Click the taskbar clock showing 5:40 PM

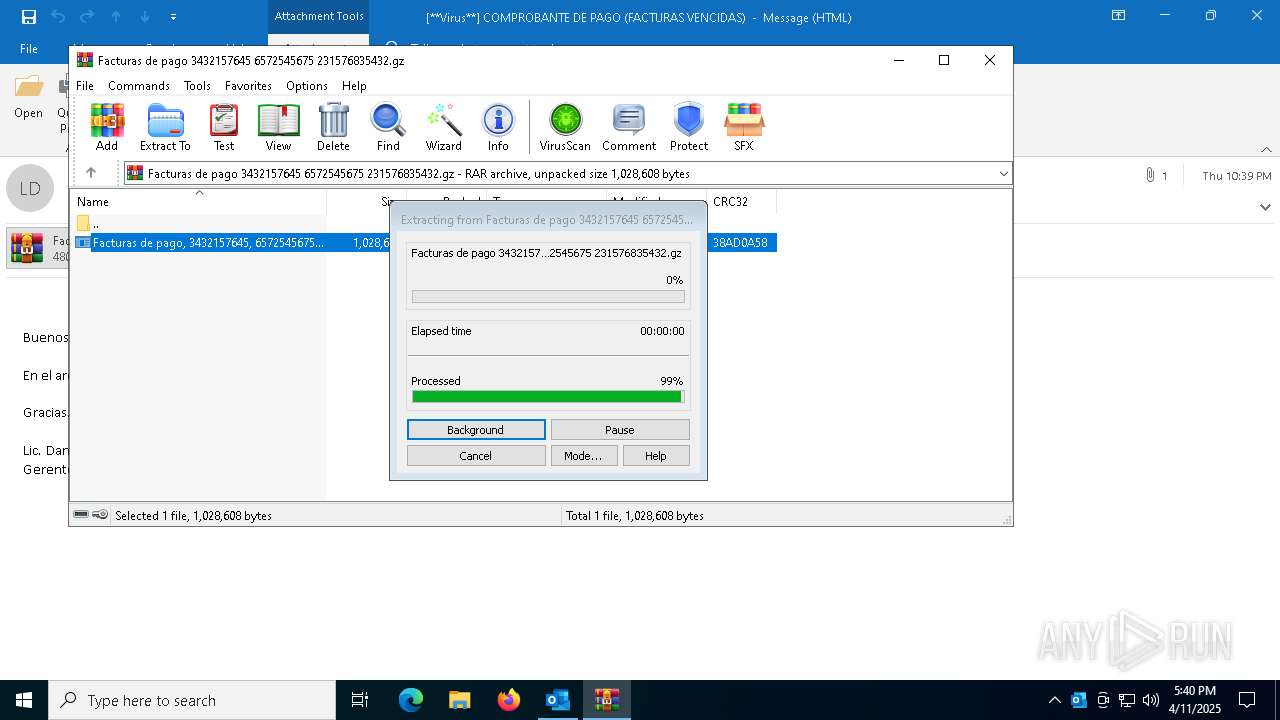[1194, 700]
